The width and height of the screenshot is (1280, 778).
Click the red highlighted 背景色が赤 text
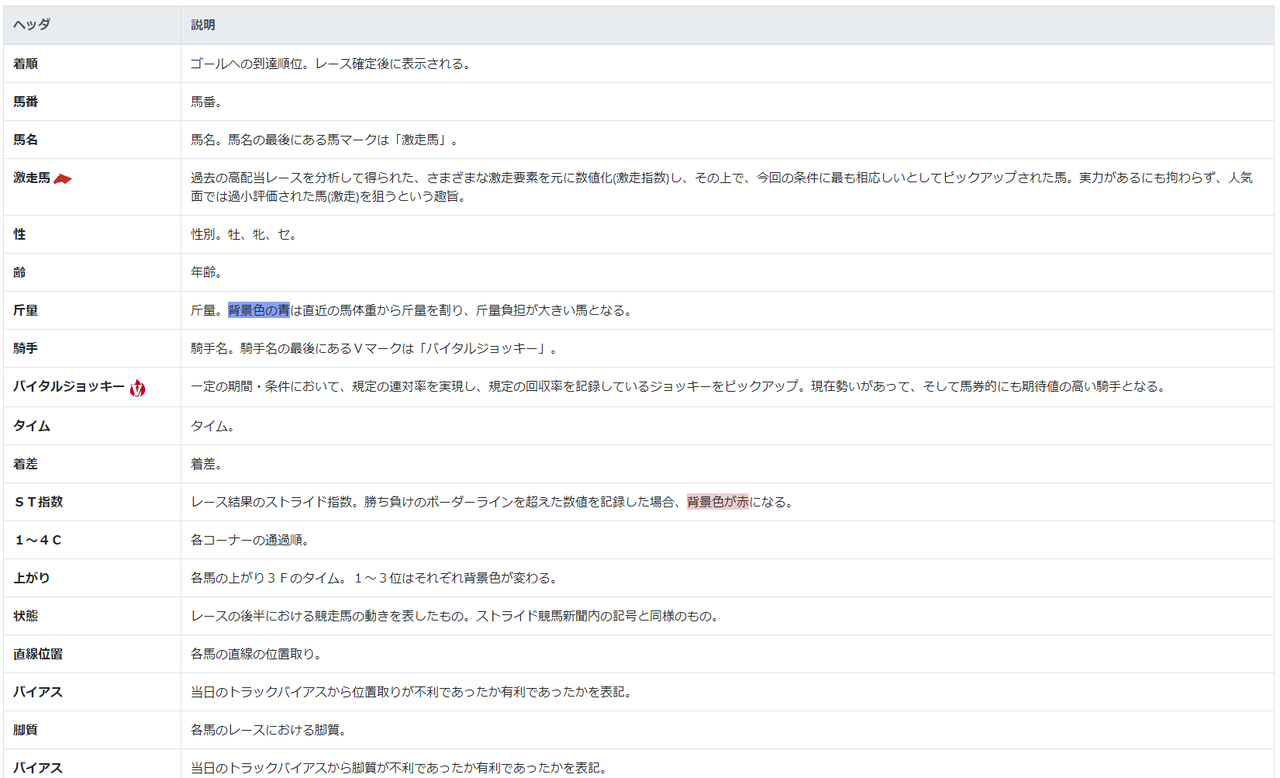point(718,502)
